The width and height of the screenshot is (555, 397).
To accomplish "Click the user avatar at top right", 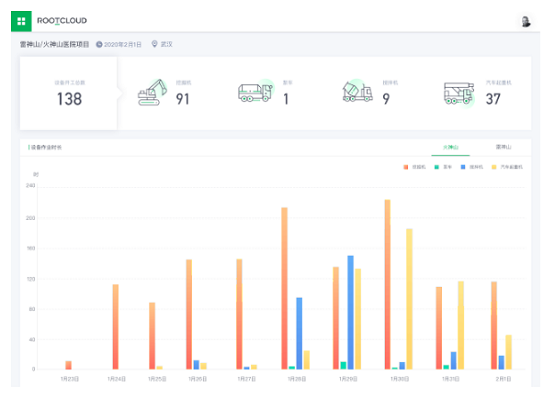I will [x=526, y=22].
